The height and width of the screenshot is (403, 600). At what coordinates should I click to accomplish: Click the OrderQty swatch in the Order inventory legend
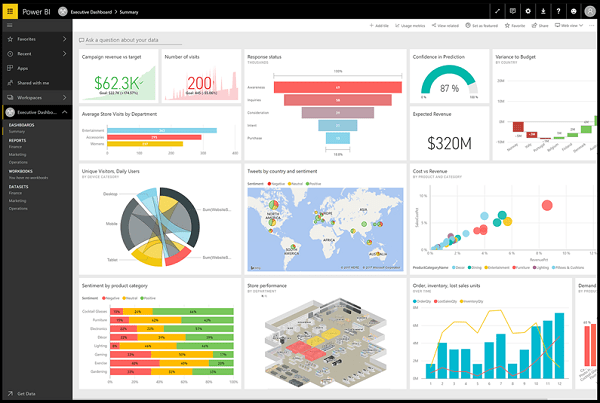pyautogui.click(x=415, y=302)
